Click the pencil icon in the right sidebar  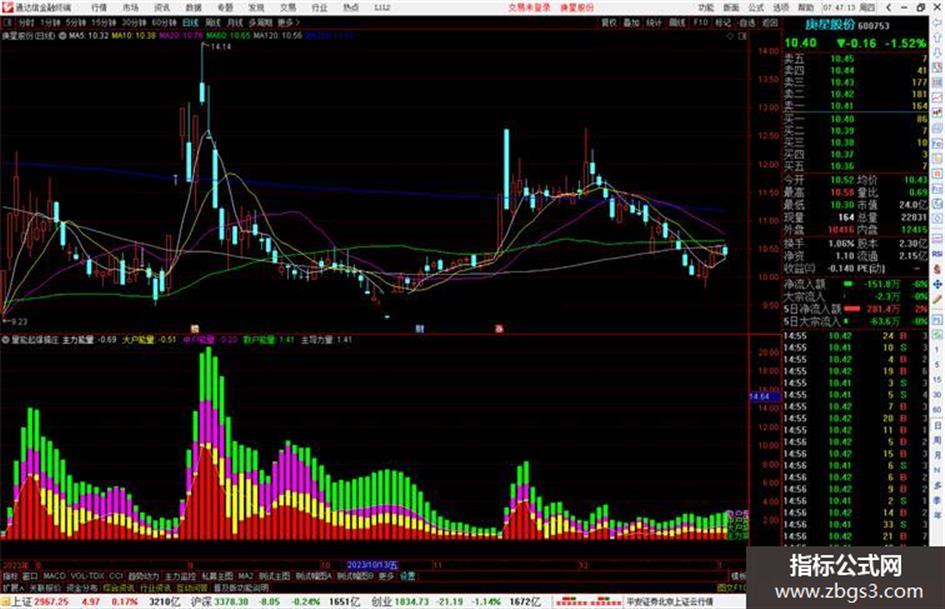[x=937, y=300]
